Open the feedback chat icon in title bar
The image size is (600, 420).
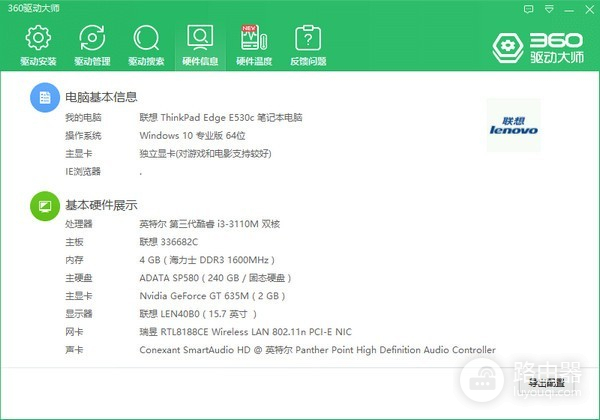pos(528,9)
